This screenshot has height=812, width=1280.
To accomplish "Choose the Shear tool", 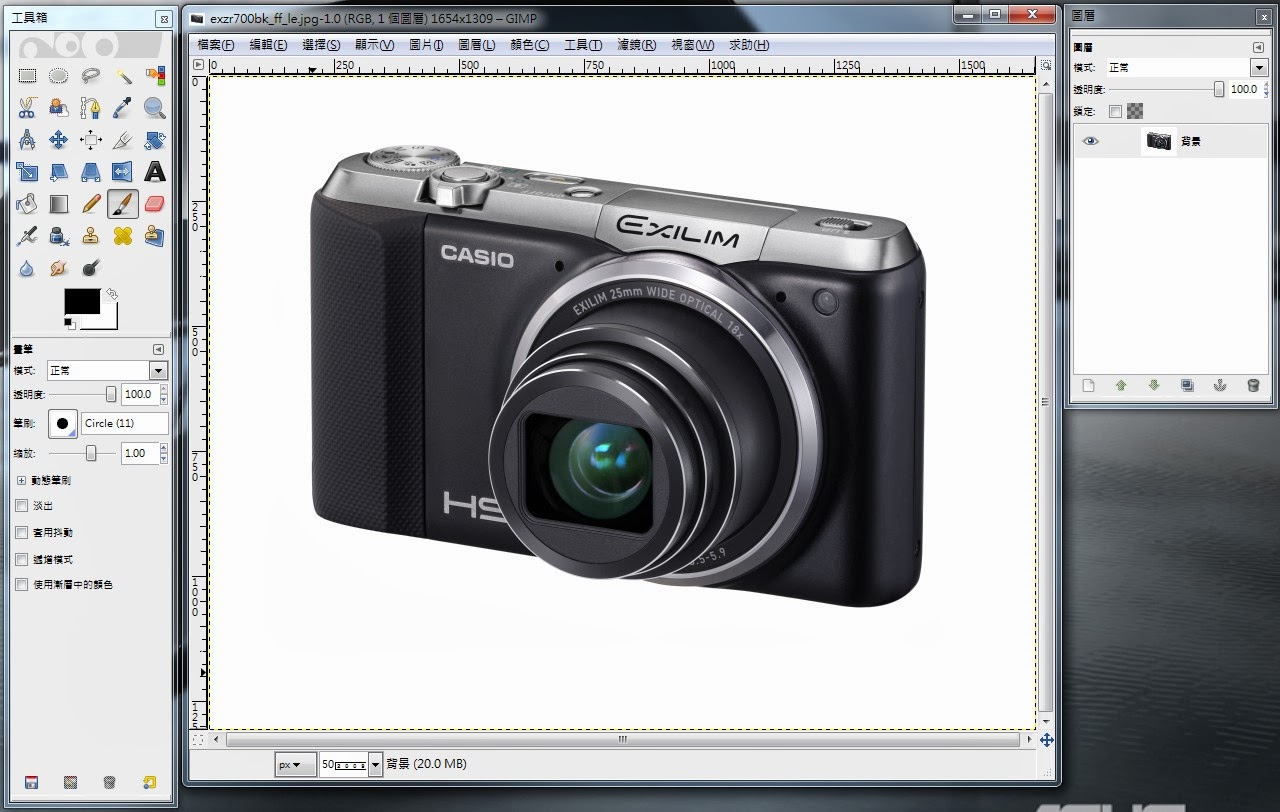I will coord(59,171).
